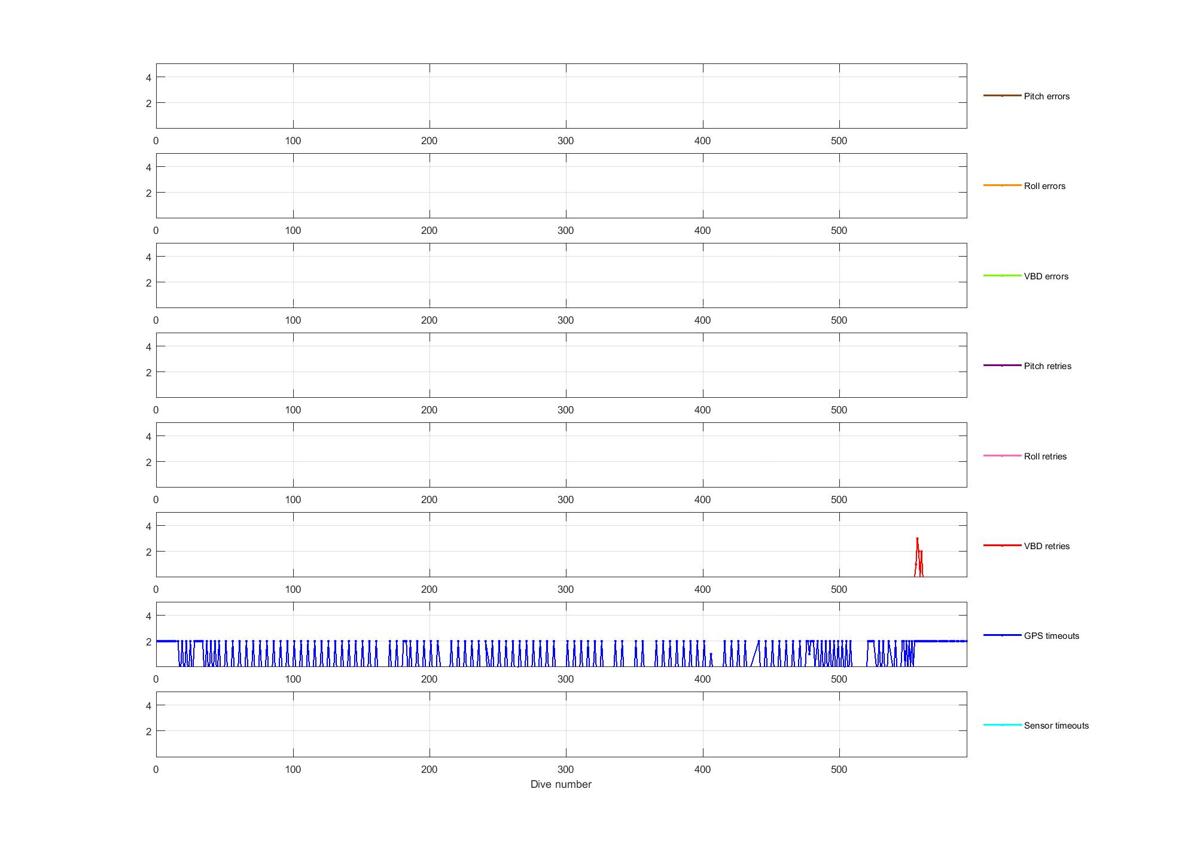Click the flat blue GPS segment at plot start
The width and height of the screenshot is (1200, 851).
(x=166, y=641)
